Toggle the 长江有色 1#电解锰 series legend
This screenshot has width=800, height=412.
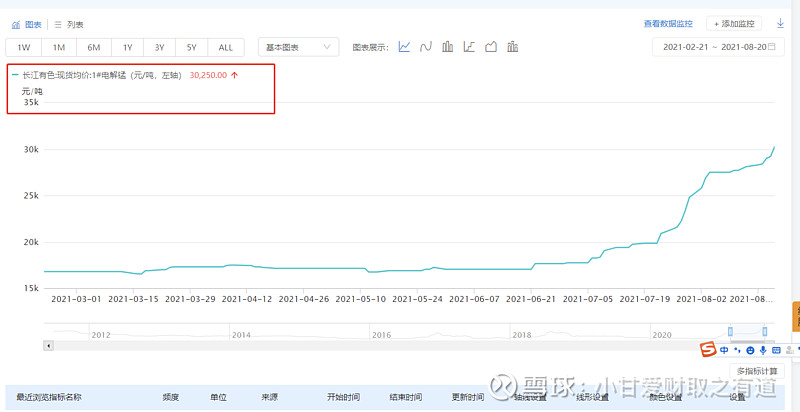pos(96,75)
